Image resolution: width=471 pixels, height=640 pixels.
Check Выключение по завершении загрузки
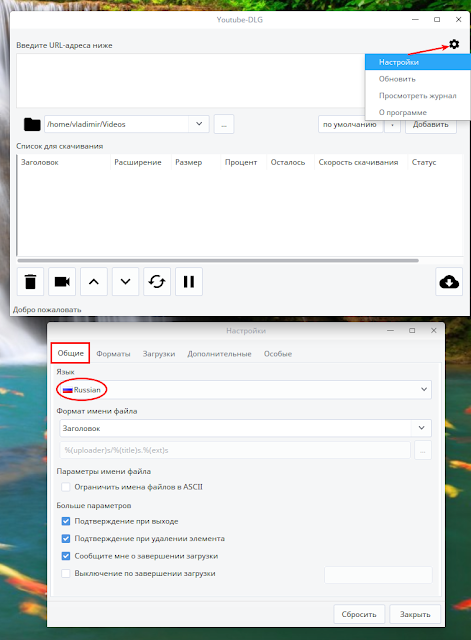[x=66, y=573]
